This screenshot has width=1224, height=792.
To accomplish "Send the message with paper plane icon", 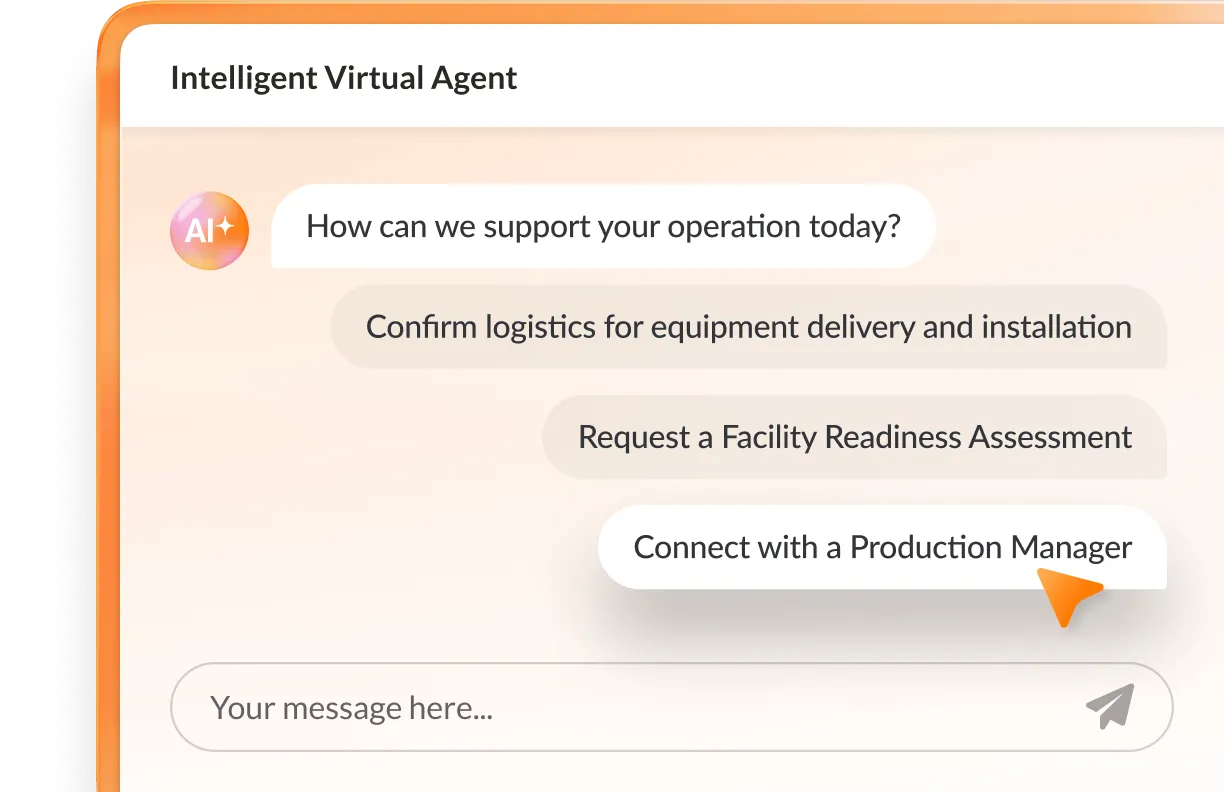I will point(1110,706).
